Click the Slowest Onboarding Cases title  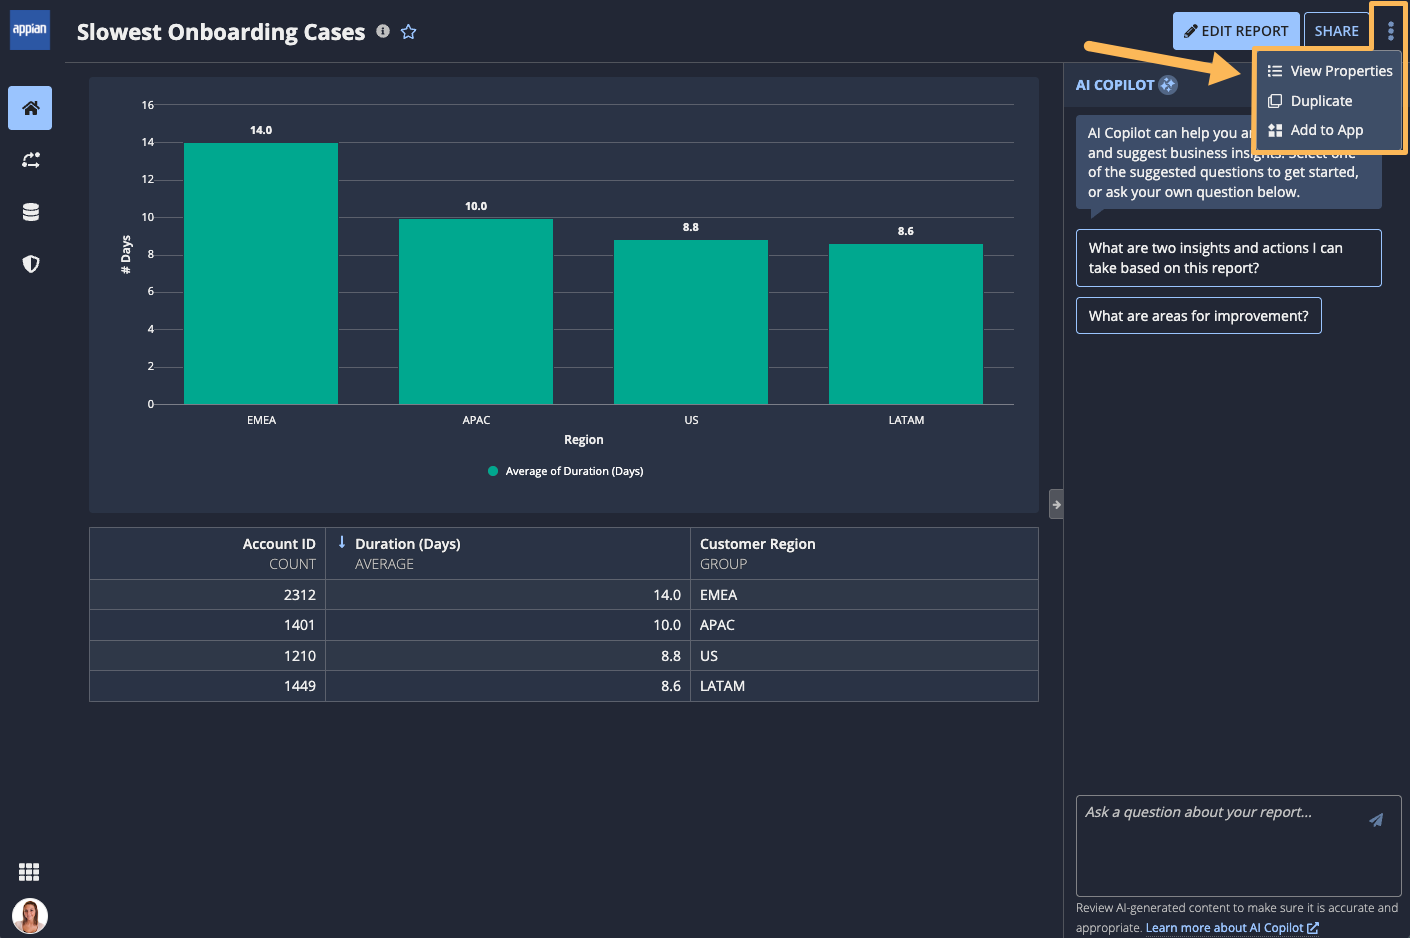221,32
